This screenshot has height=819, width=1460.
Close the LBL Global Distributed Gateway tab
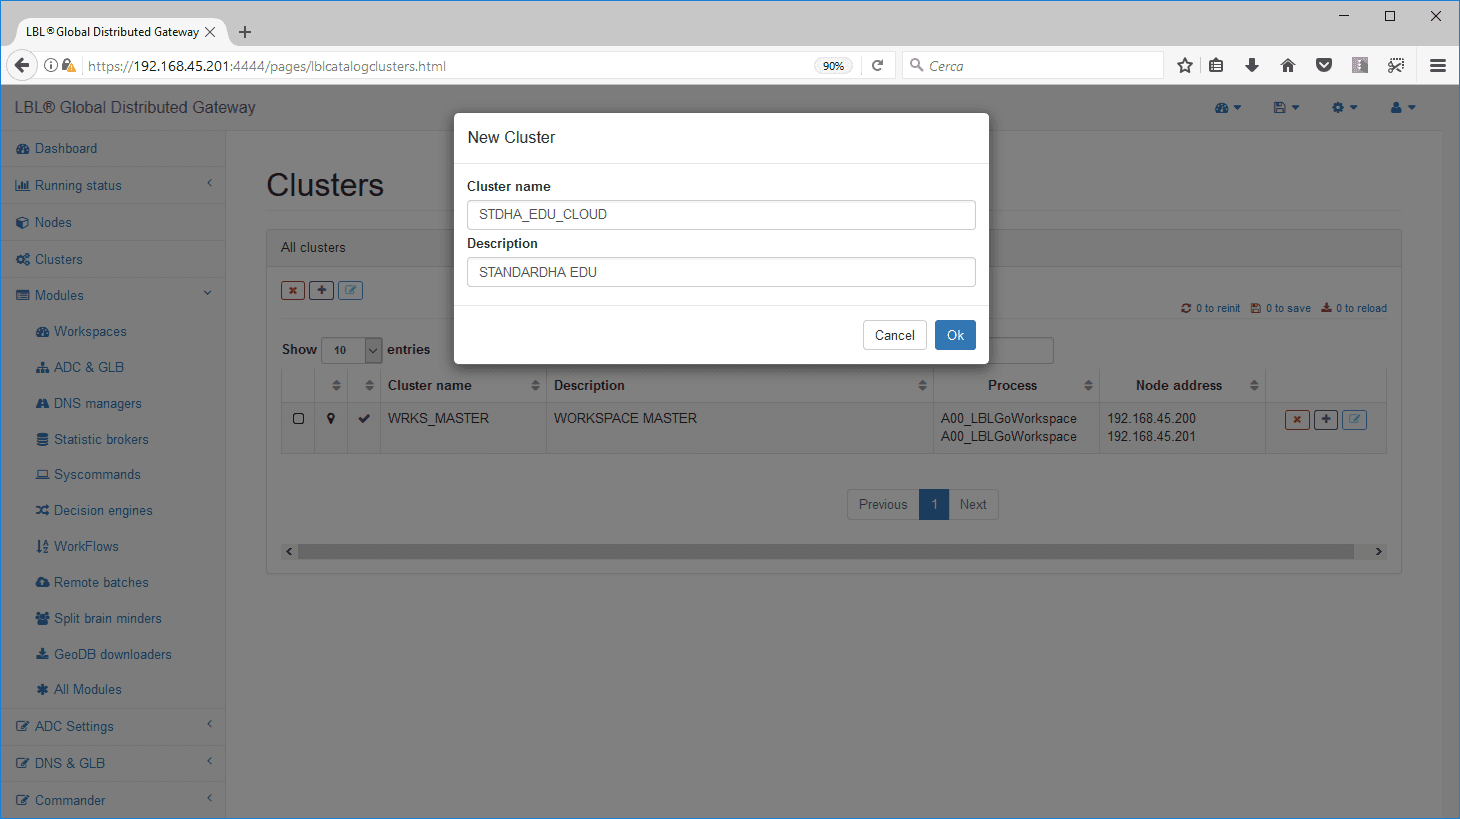pyautogui.click(x=210, y=32)
